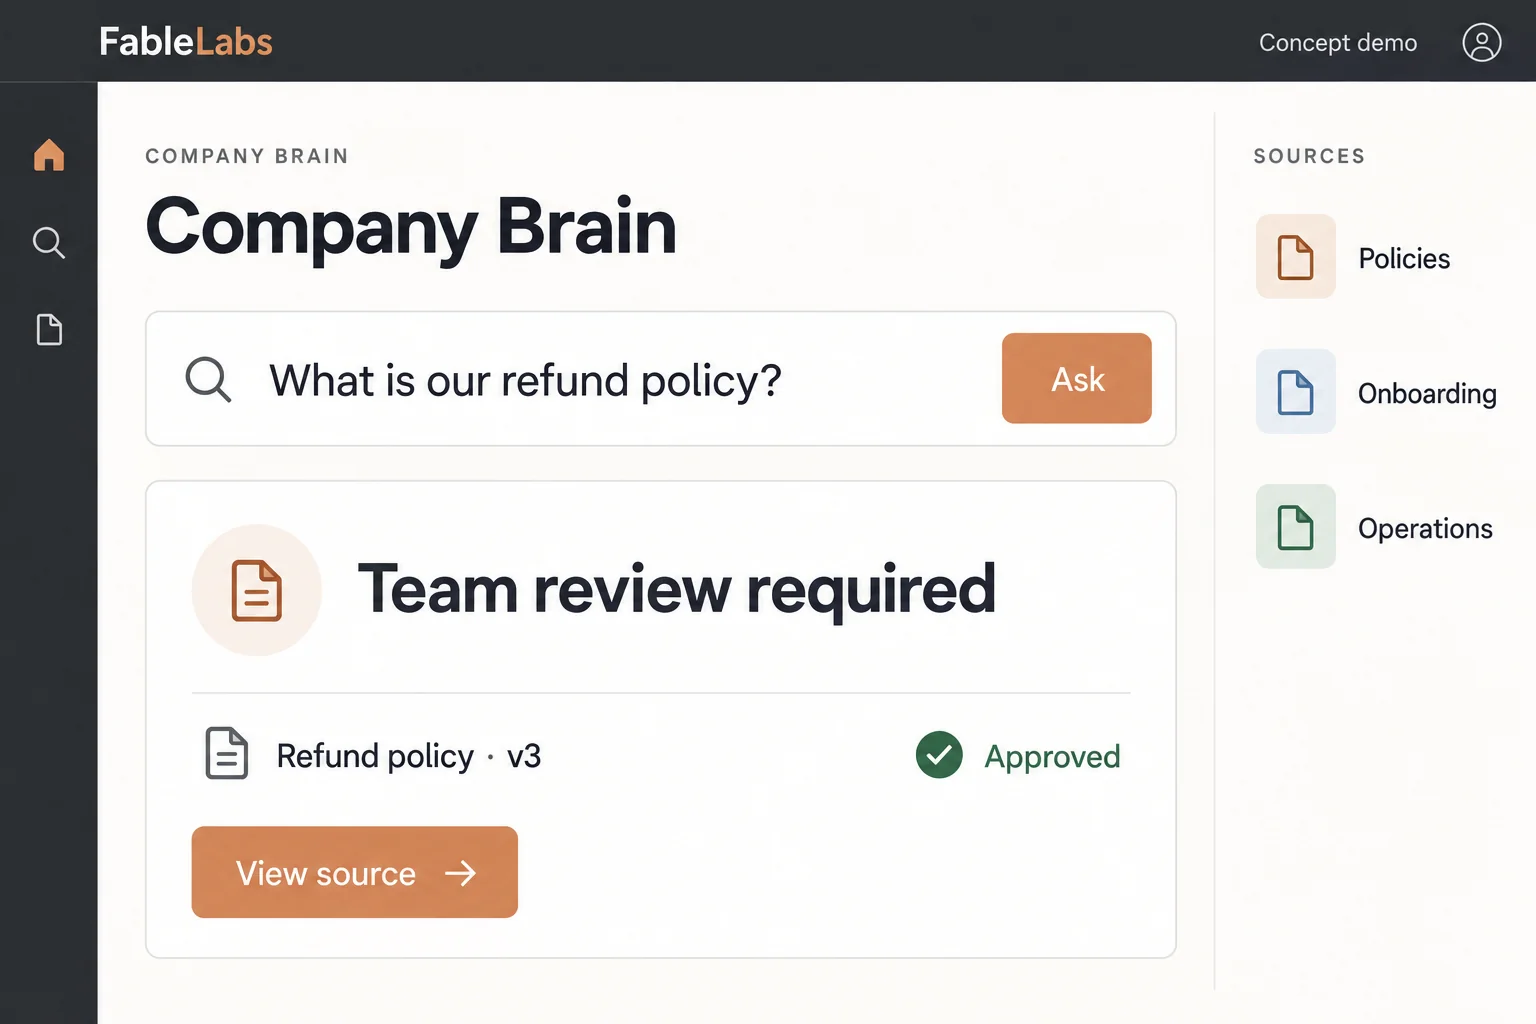Open Search from the left sidebar
The width and height of the screenshot is (1536, 1024).
(x=49, y=242)
